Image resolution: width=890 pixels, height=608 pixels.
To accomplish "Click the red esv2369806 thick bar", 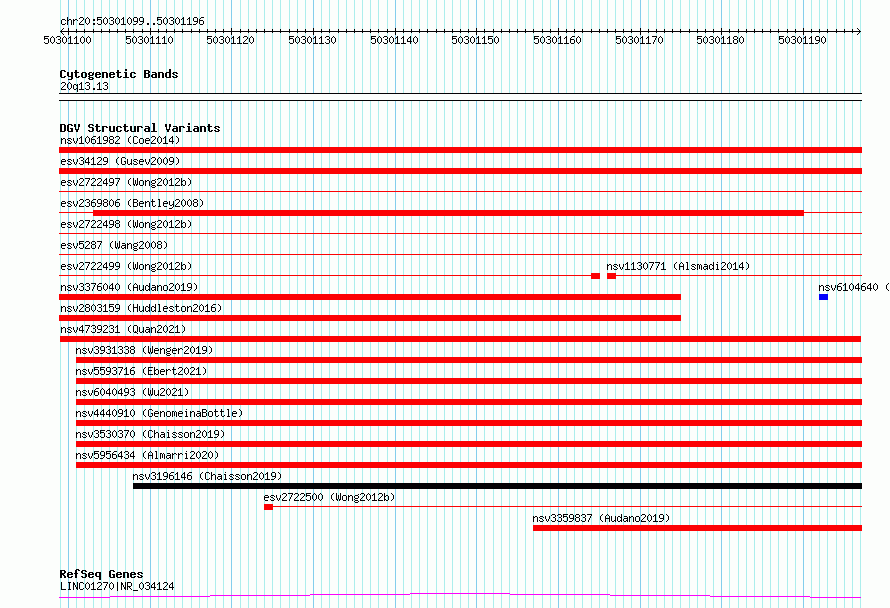I will (x=448, y=213).
